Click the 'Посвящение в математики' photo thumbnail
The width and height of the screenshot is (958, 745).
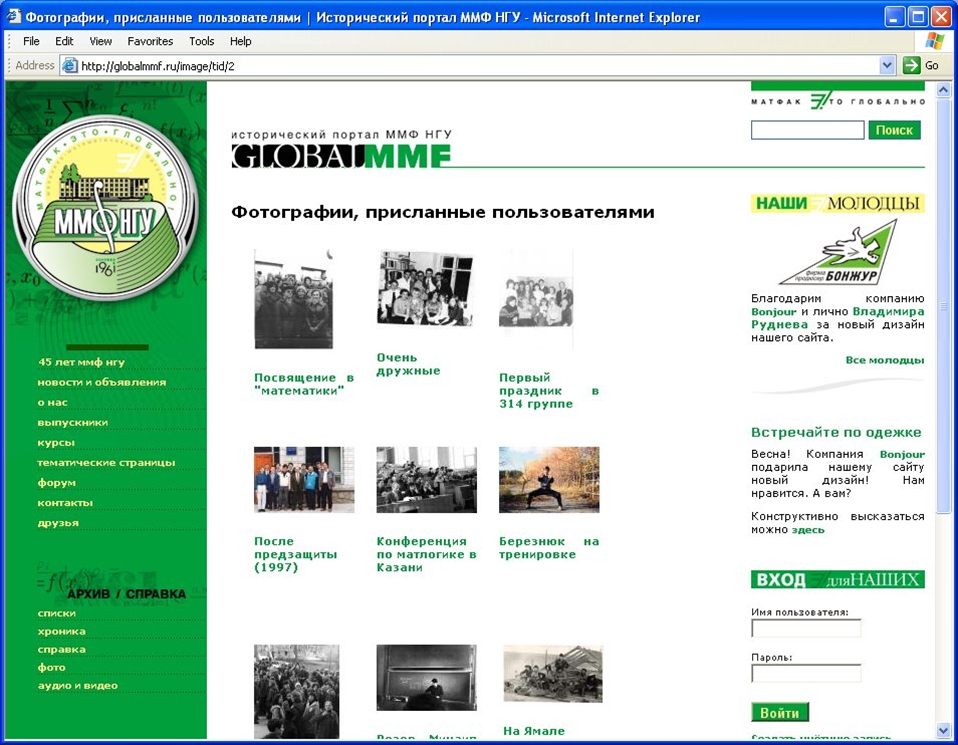point(294,299)
